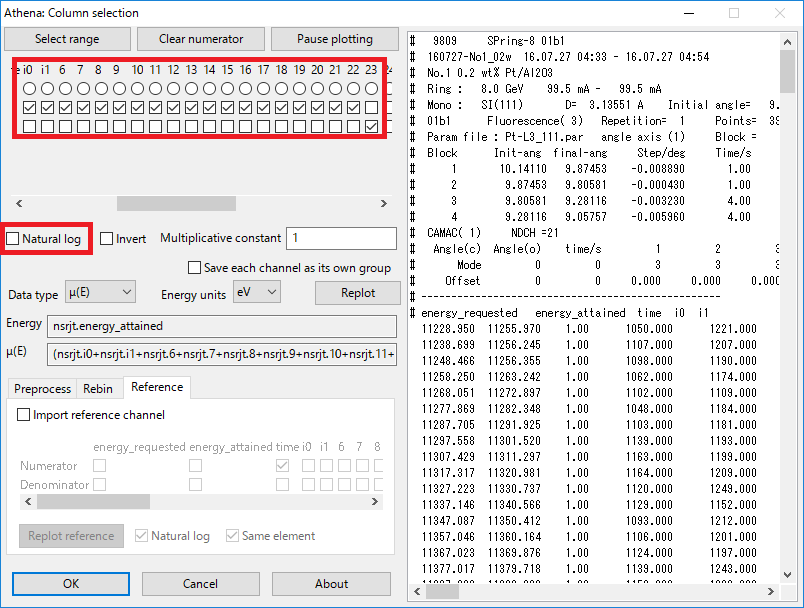Click Natural log checkbox in Reference tab
Viewport: 804px width, 608px height.
[142, 536]
